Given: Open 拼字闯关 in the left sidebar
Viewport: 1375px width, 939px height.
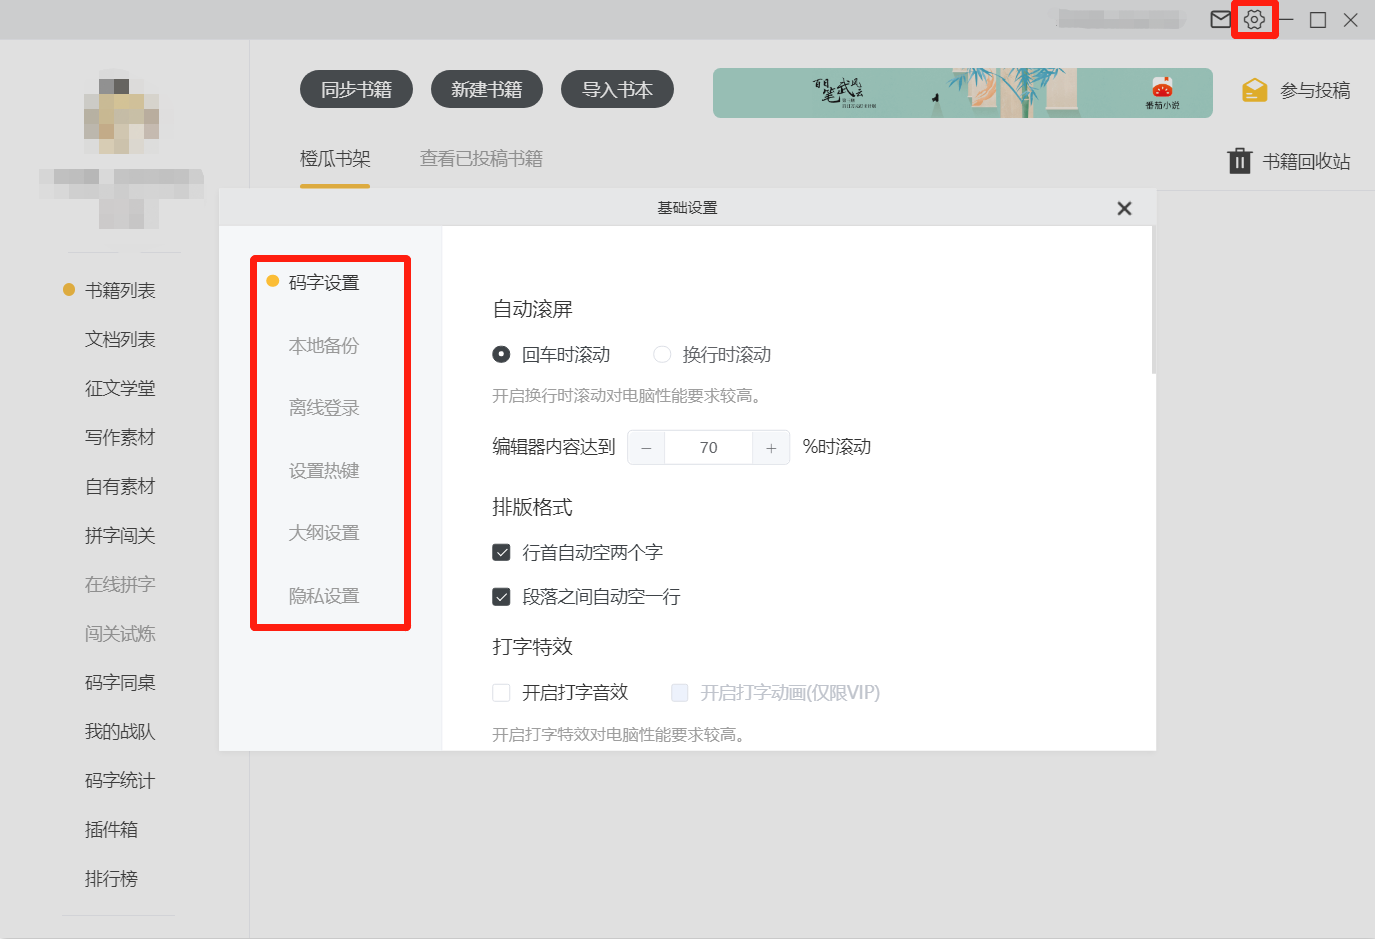Looking at the screenshot, I should 120,535.
